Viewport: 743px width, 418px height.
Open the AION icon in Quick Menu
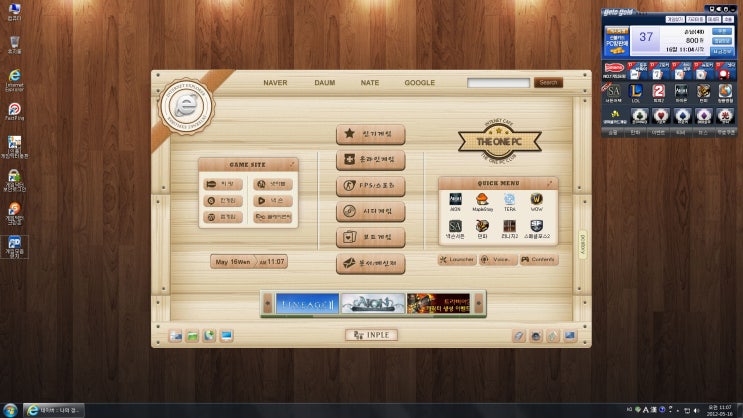[455, 199]
